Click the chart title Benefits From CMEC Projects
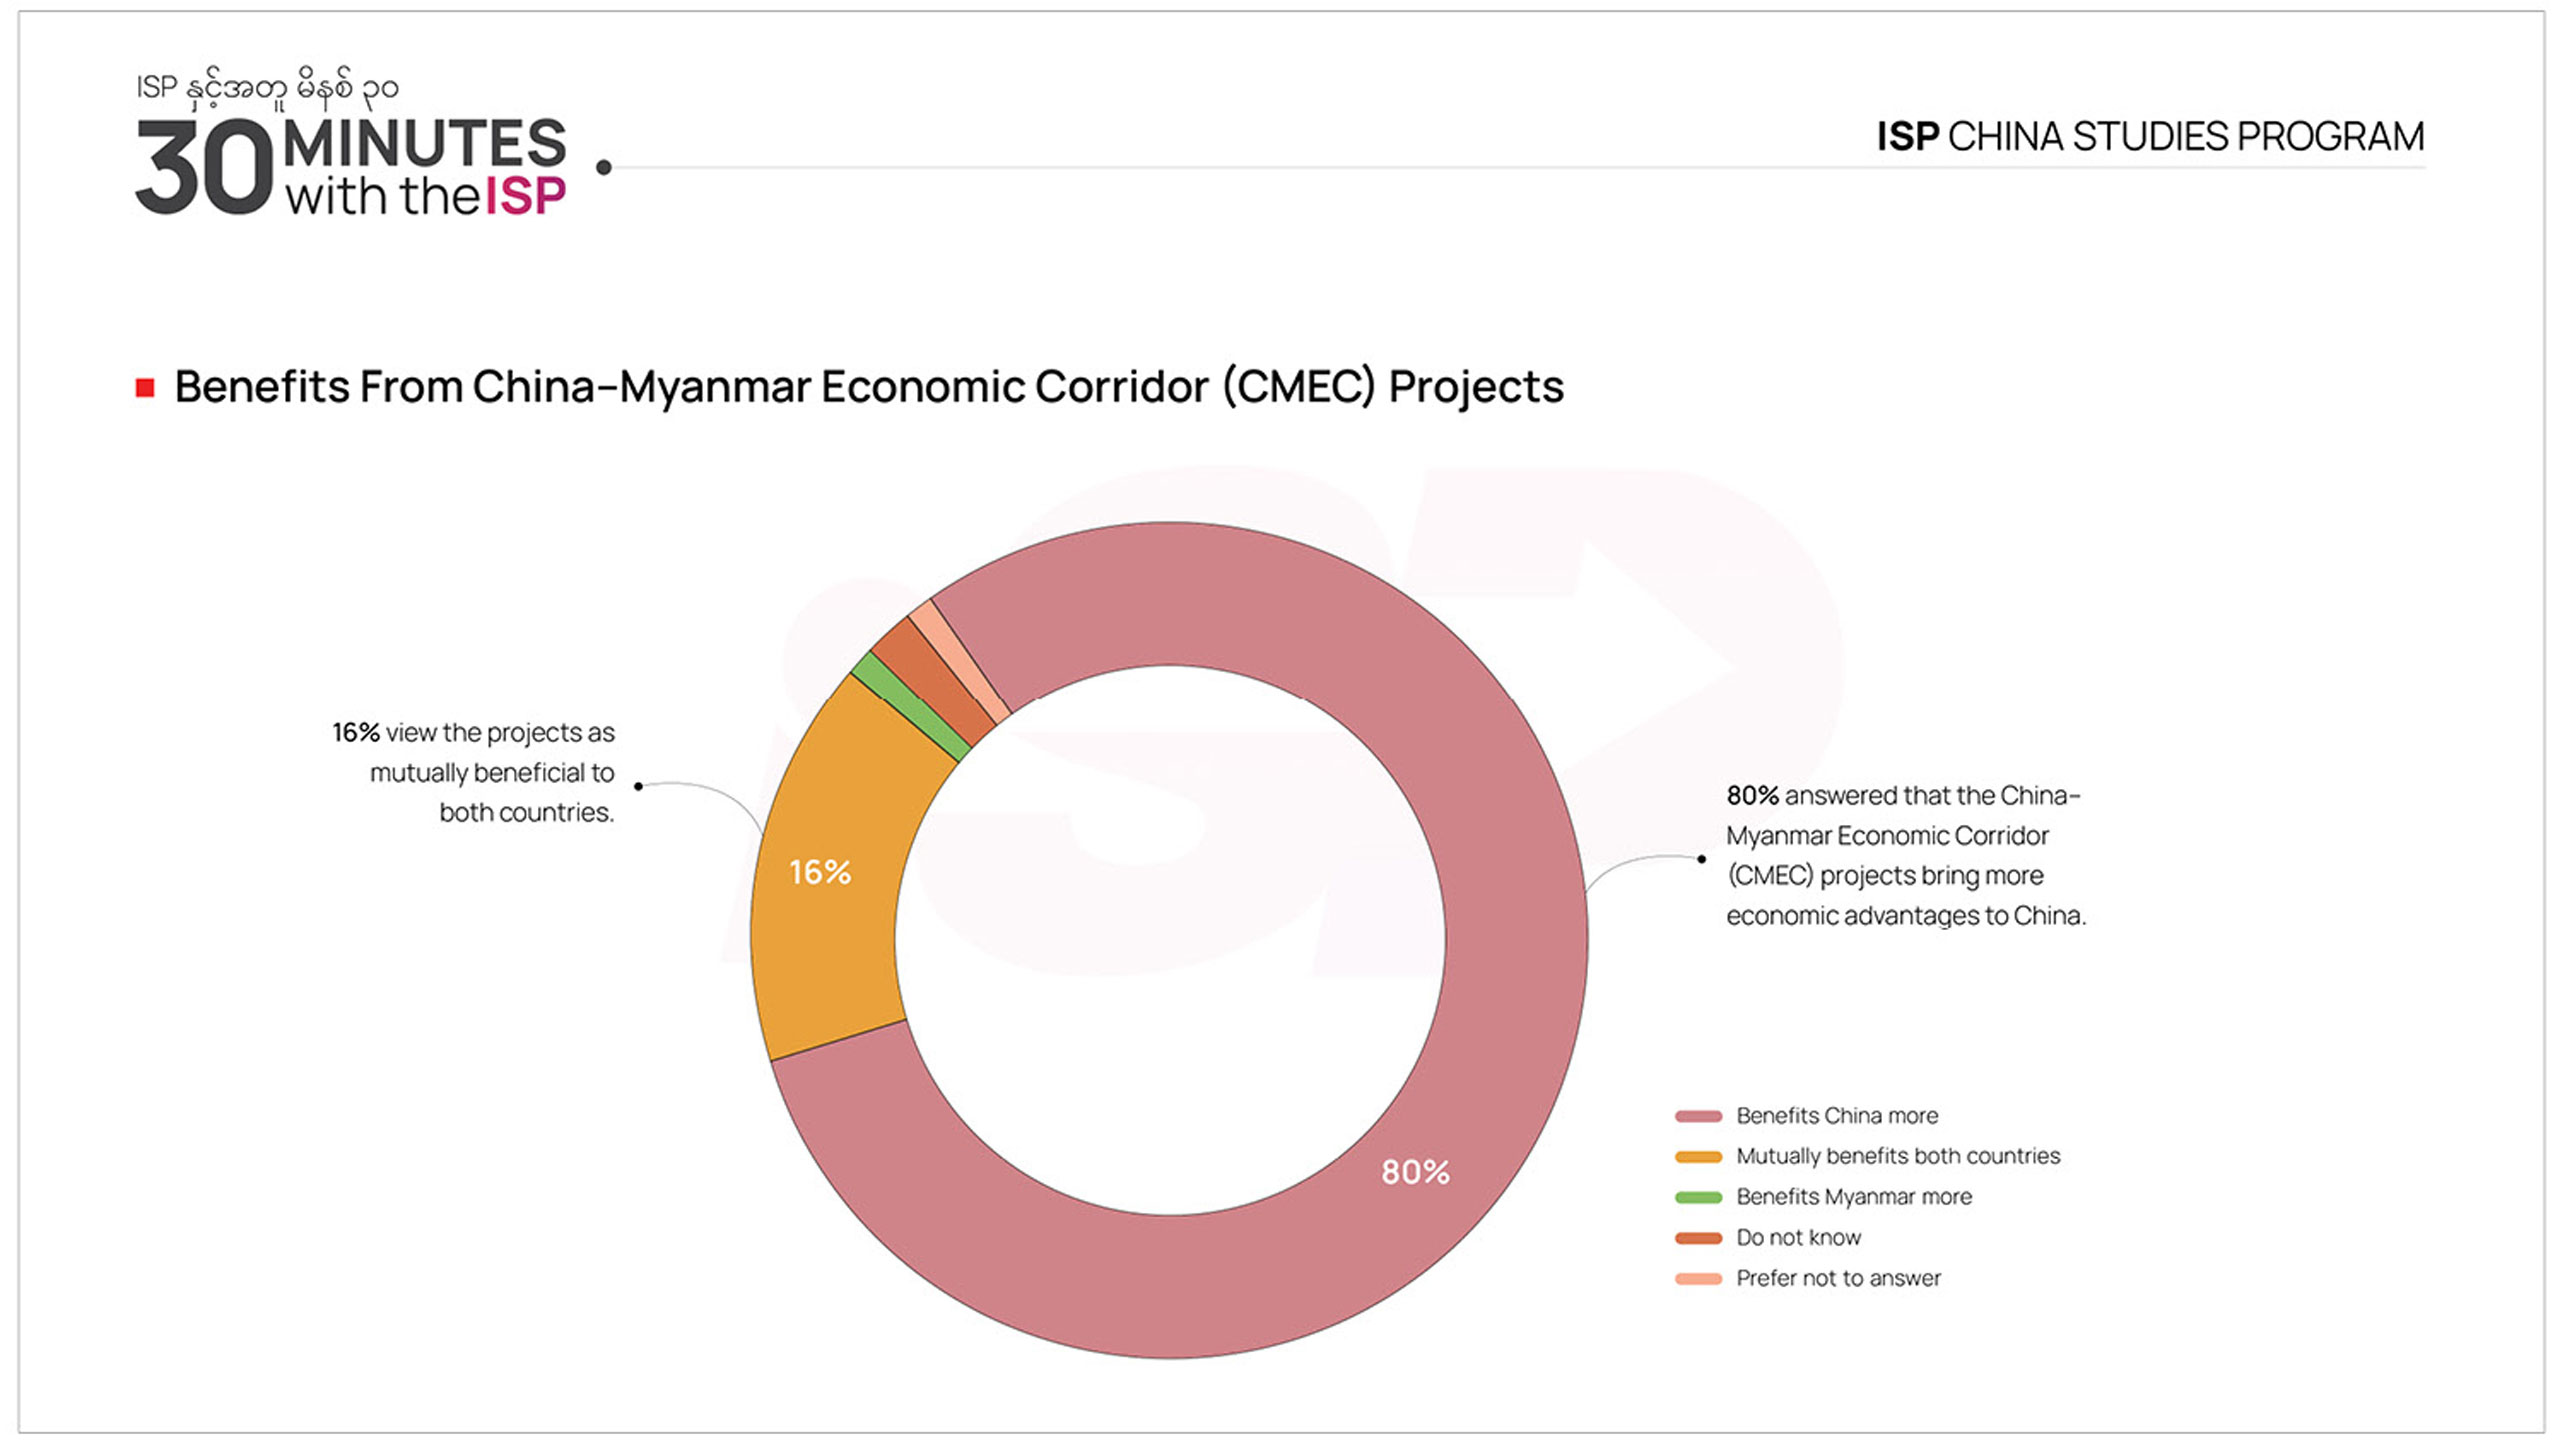 [868, 387]
